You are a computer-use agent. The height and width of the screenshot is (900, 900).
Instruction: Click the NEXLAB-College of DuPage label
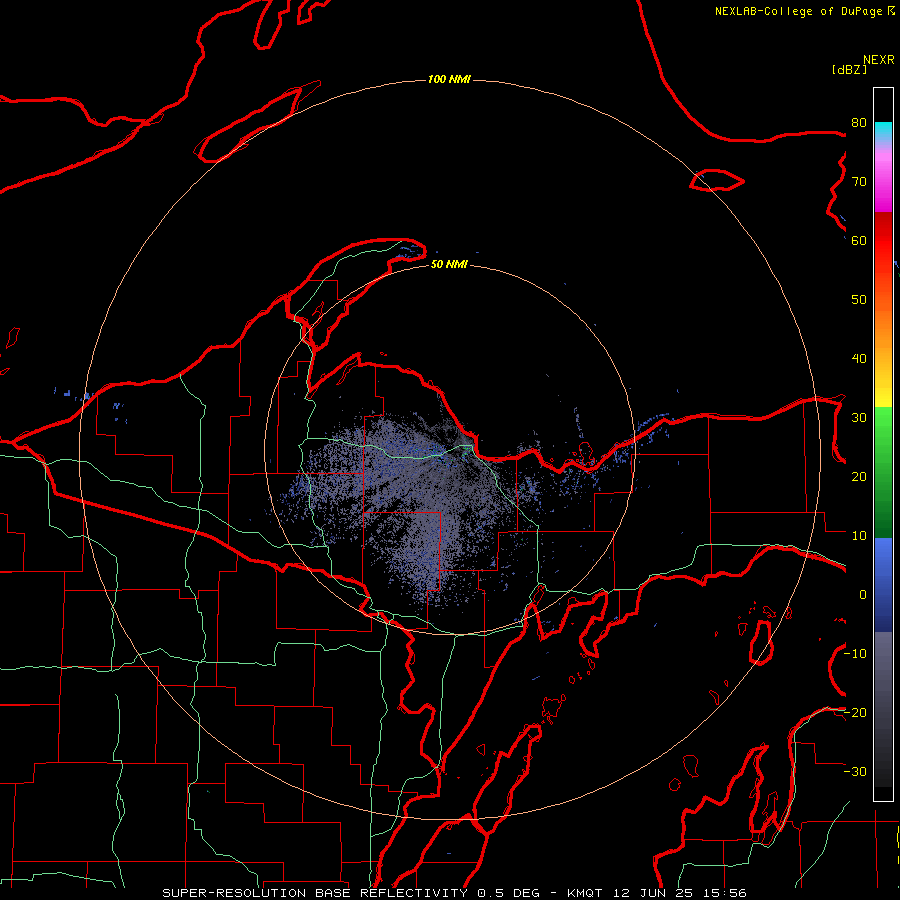click(798, 11)
